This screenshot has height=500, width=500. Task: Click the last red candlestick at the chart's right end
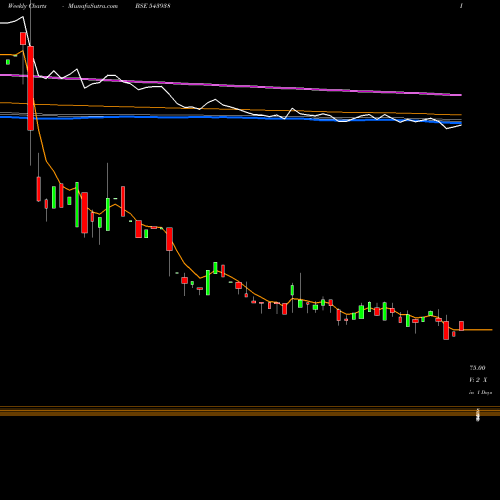(x=461, y=326)
